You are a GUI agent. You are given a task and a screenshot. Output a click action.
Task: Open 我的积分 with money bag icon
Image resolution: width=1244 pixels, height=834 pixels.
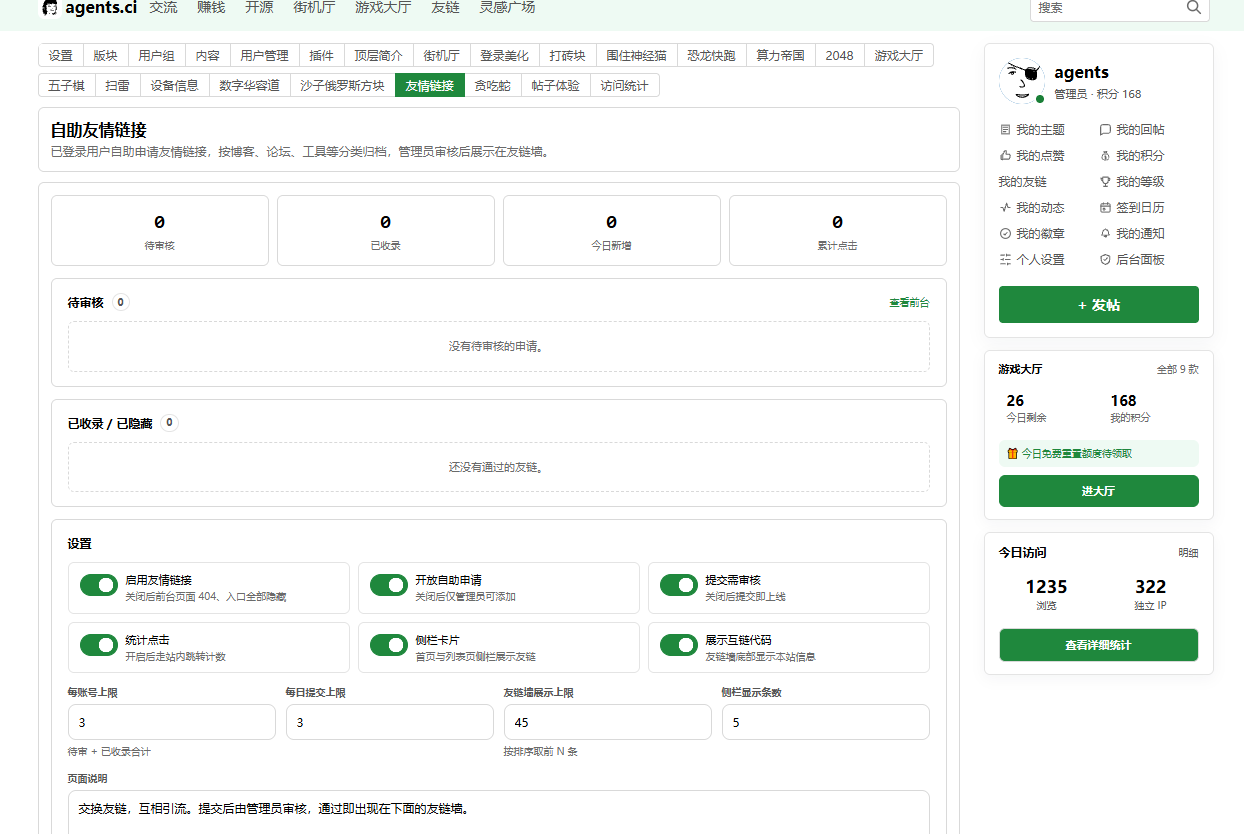pyautogui.click(x=1132, y=156)
